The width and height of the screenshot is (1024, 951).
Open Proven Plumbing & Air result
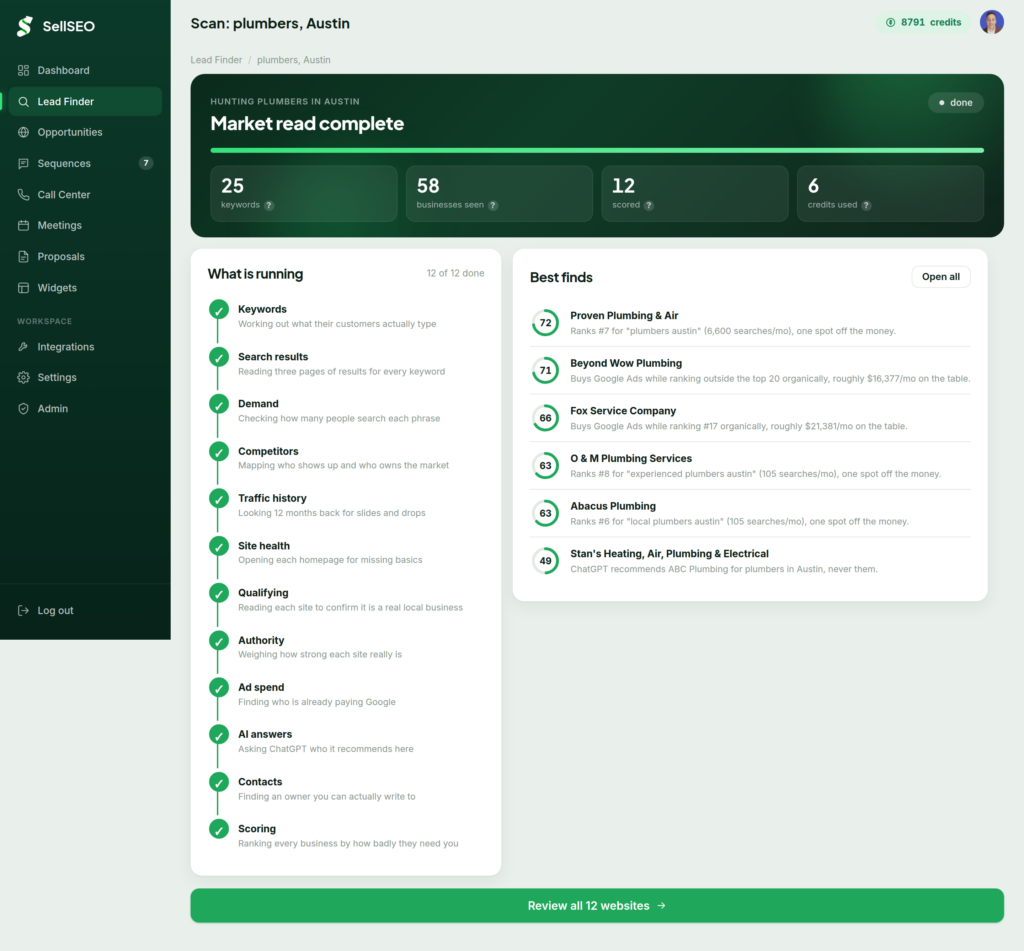point(750,323)
